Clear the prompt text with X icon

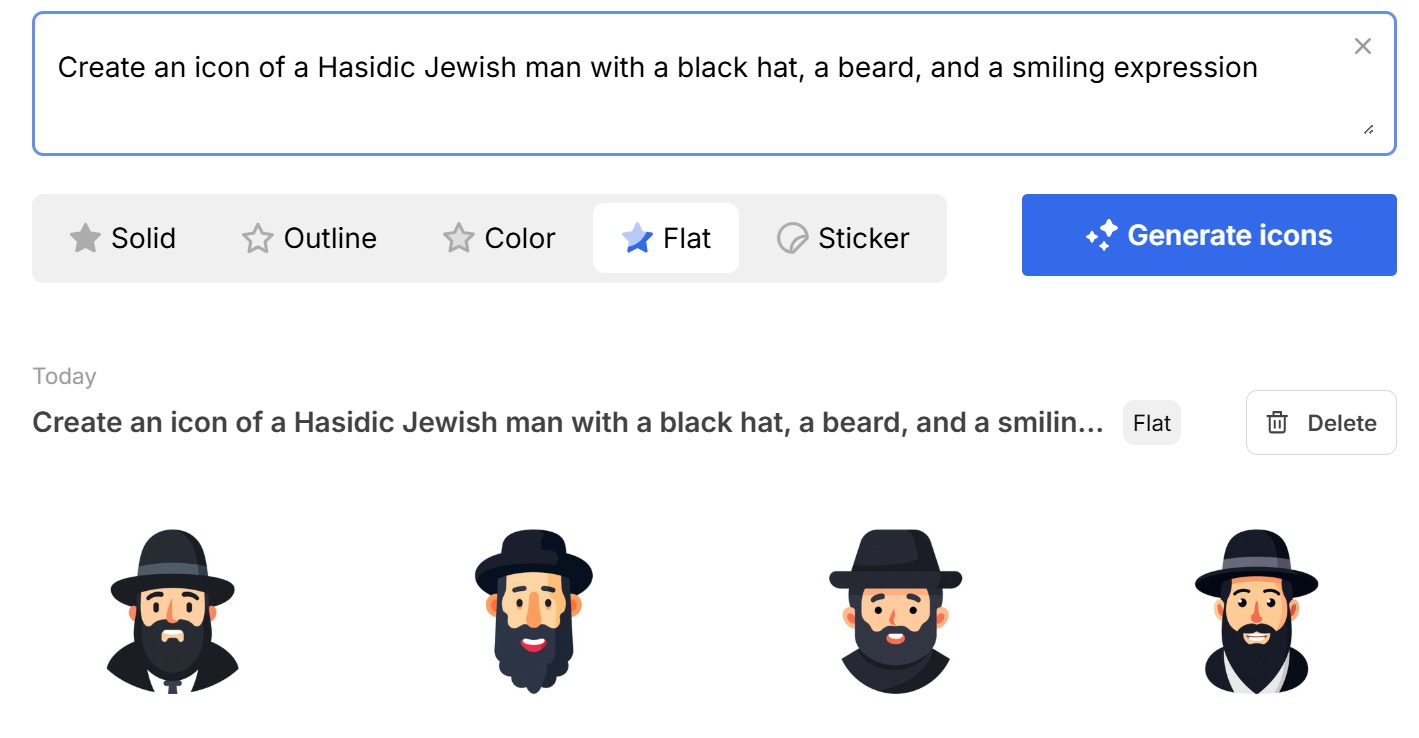pos(1362,46)
